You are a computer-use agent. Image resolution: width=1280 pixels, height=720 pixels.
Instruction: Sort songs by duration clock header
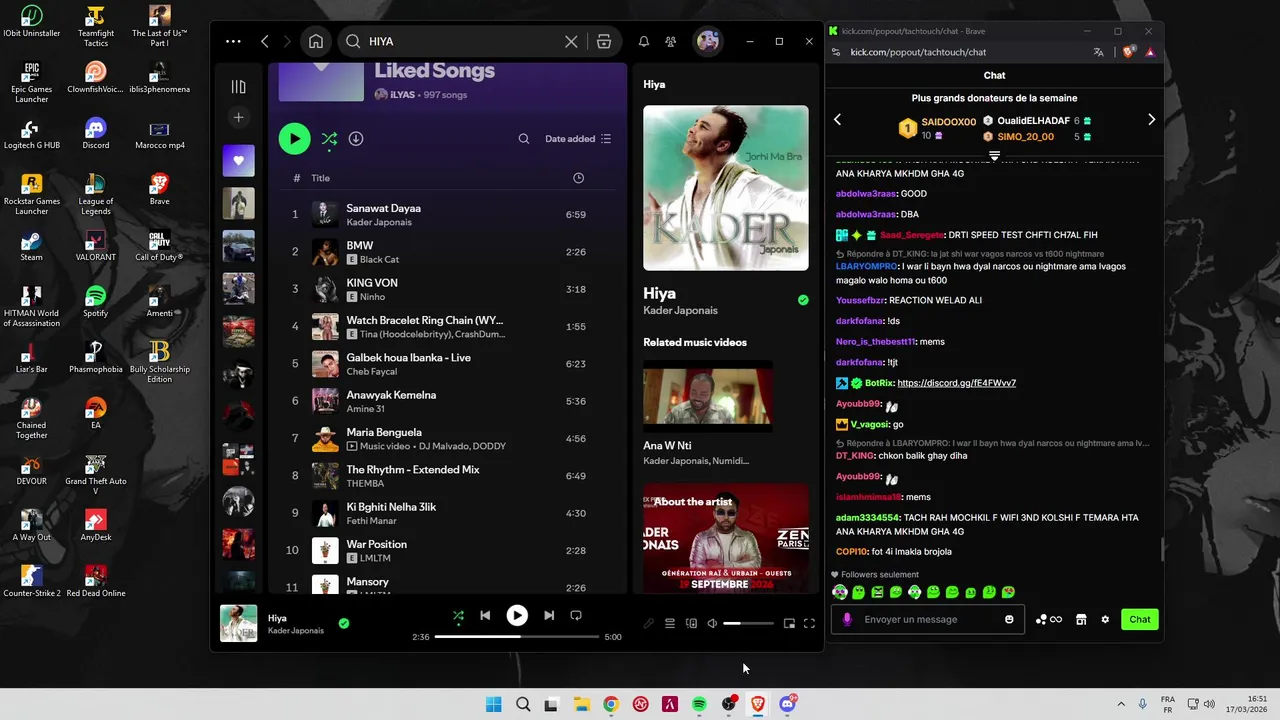pos(578,178)
